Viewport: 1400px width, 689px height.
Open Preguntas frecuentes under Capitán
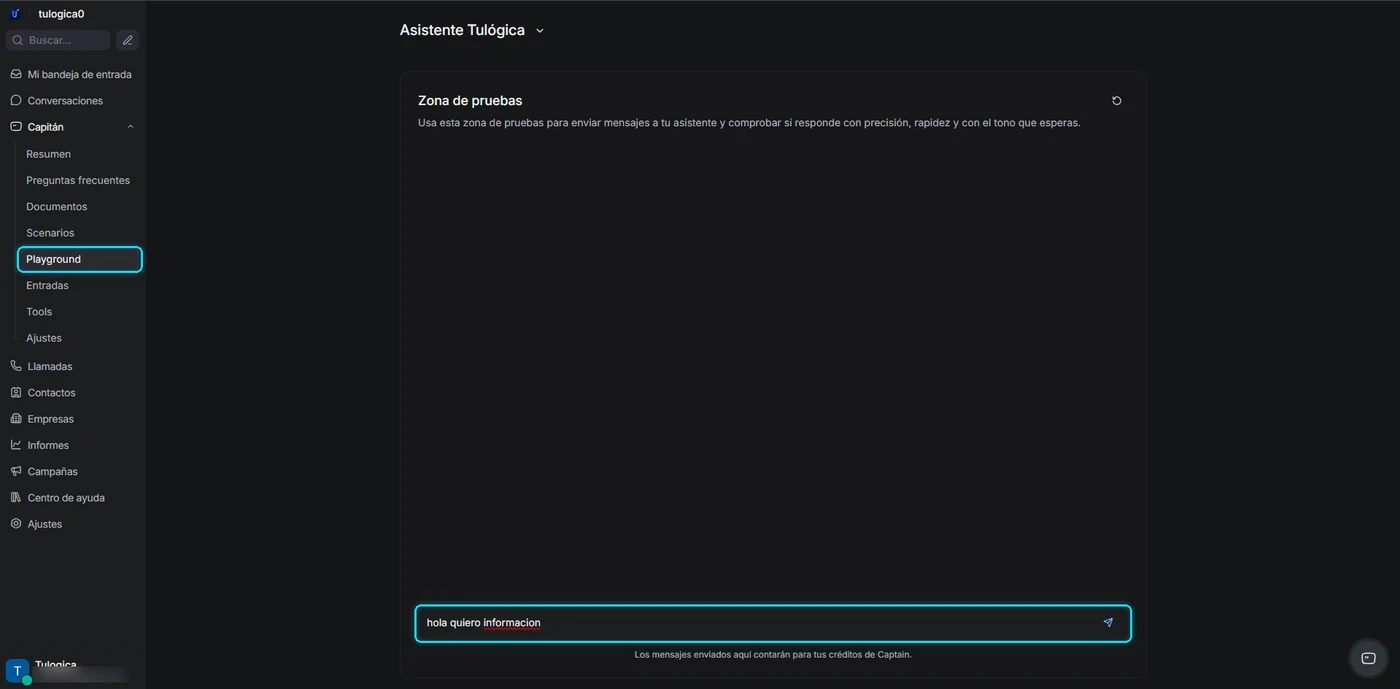[79, 180]
